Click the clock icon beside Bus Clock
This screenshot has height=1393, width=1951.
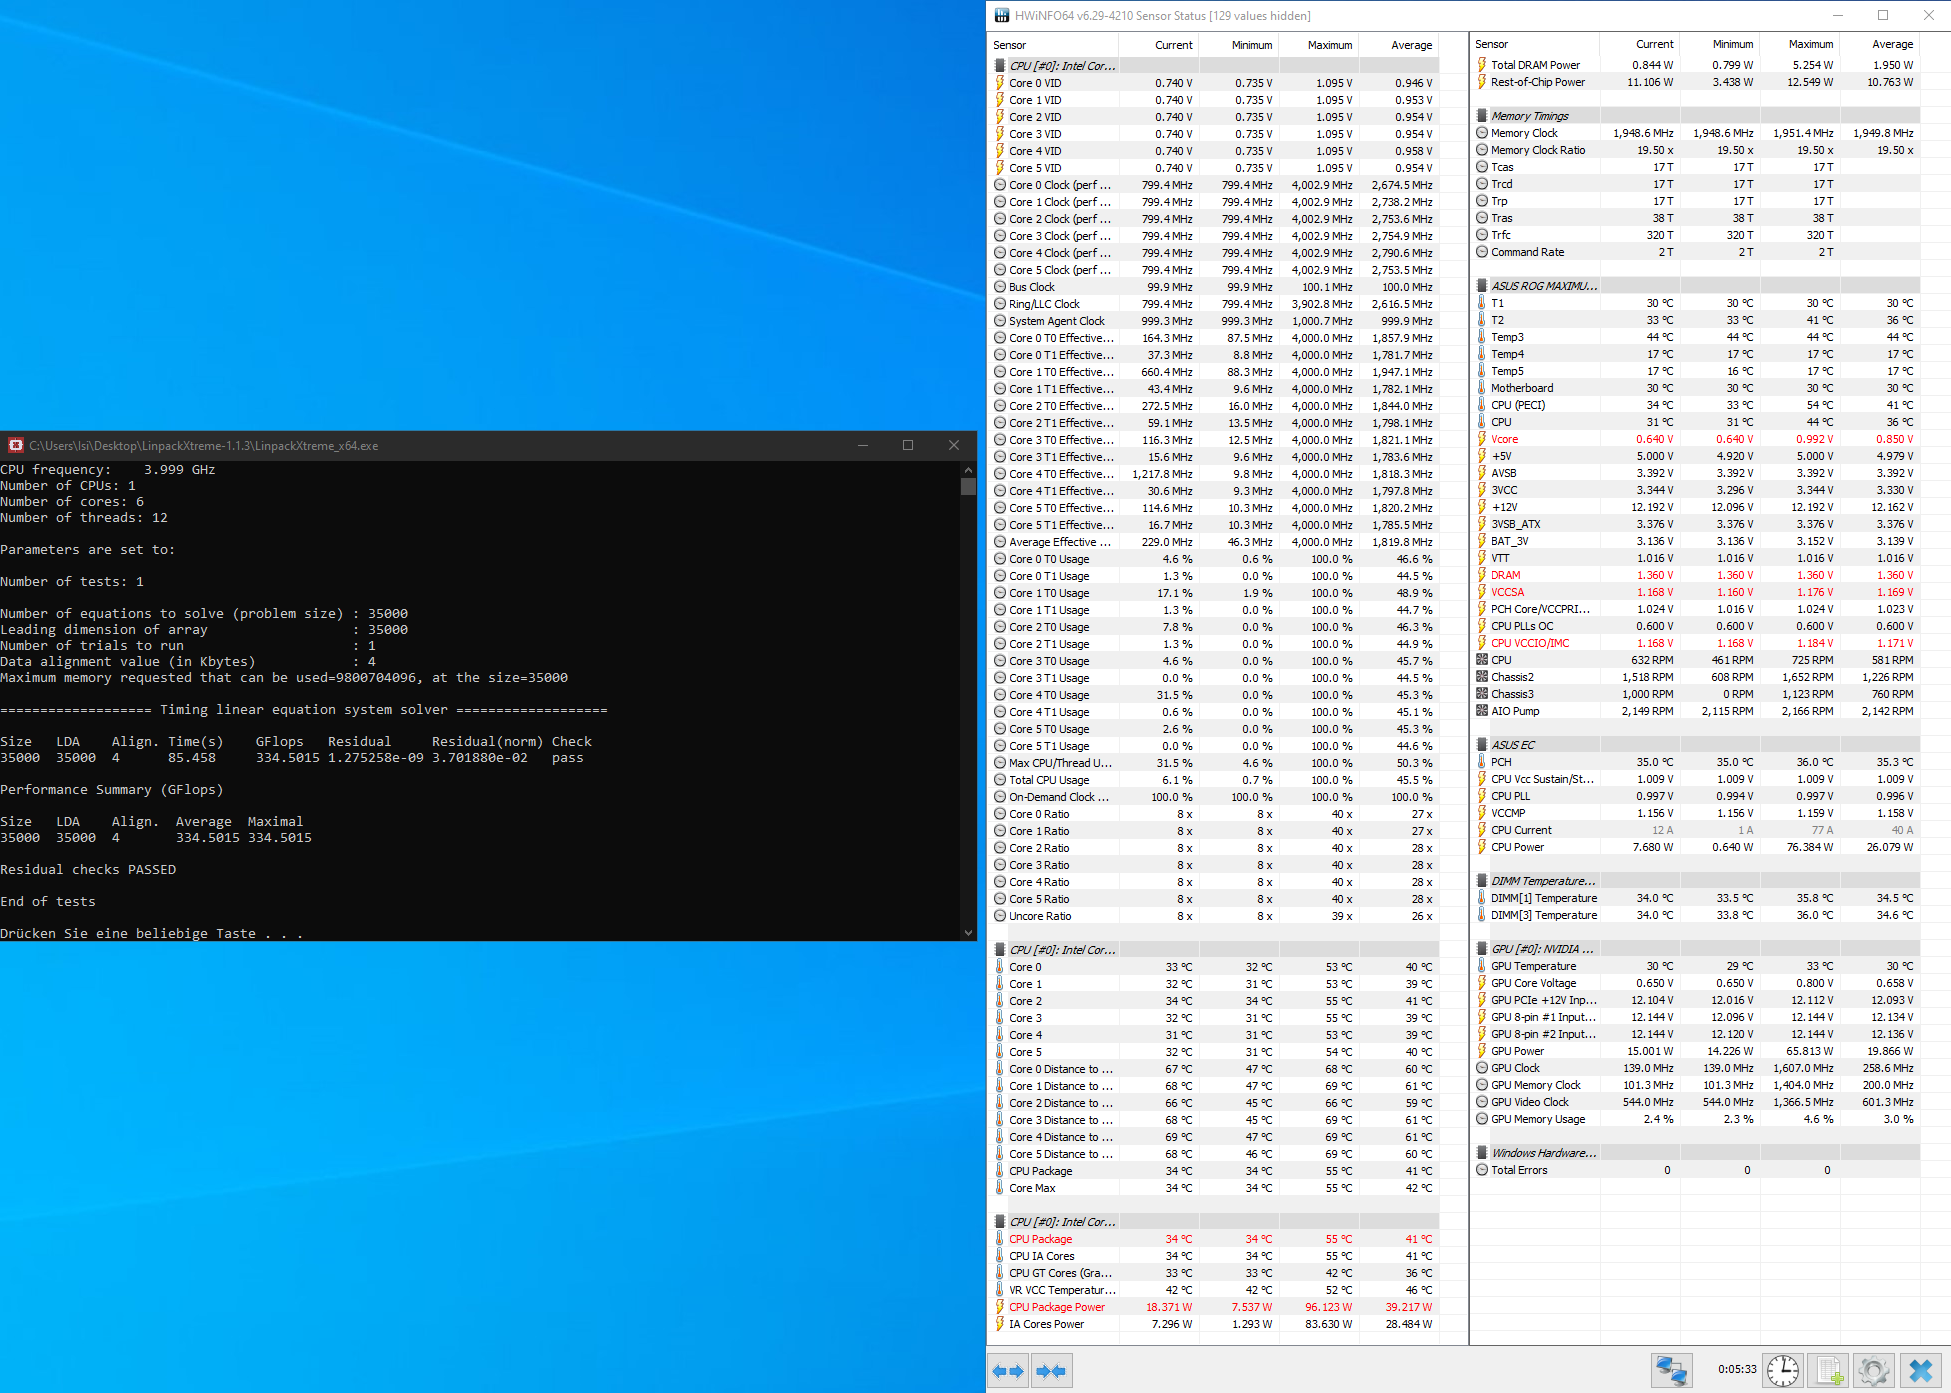[x=1000, y=287]
